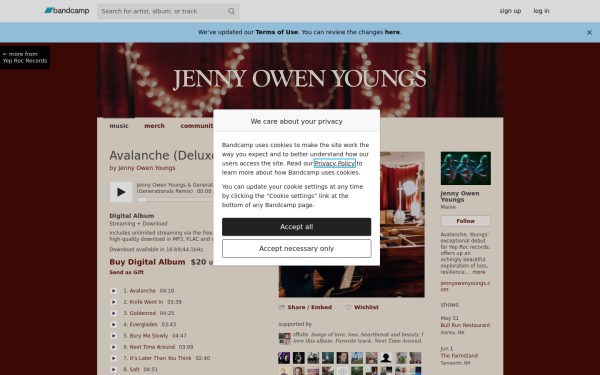This screenshot has height=375, width=600.
Task: Click the Jenny Owen Youngs header banner
Action: tap(300, 80)
